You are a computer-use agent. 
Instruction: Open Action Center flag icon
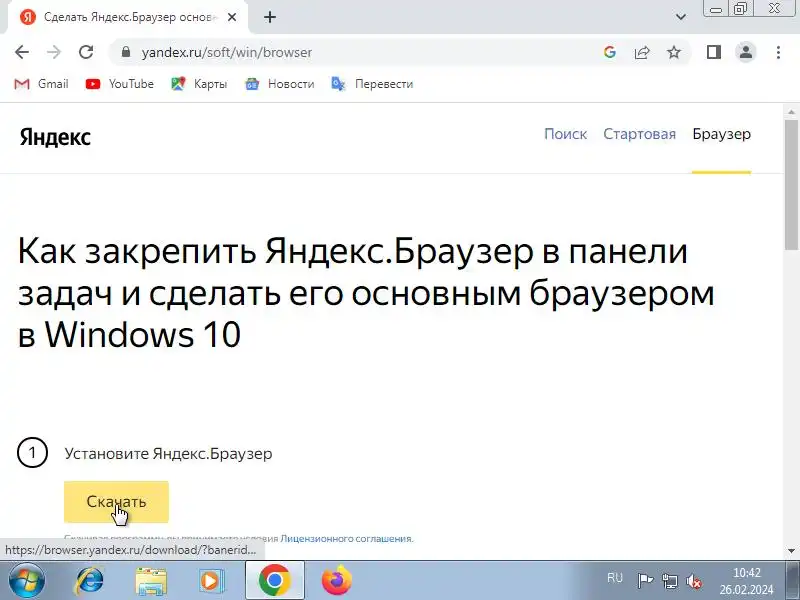pyautogui.click(x=645, y=581)
